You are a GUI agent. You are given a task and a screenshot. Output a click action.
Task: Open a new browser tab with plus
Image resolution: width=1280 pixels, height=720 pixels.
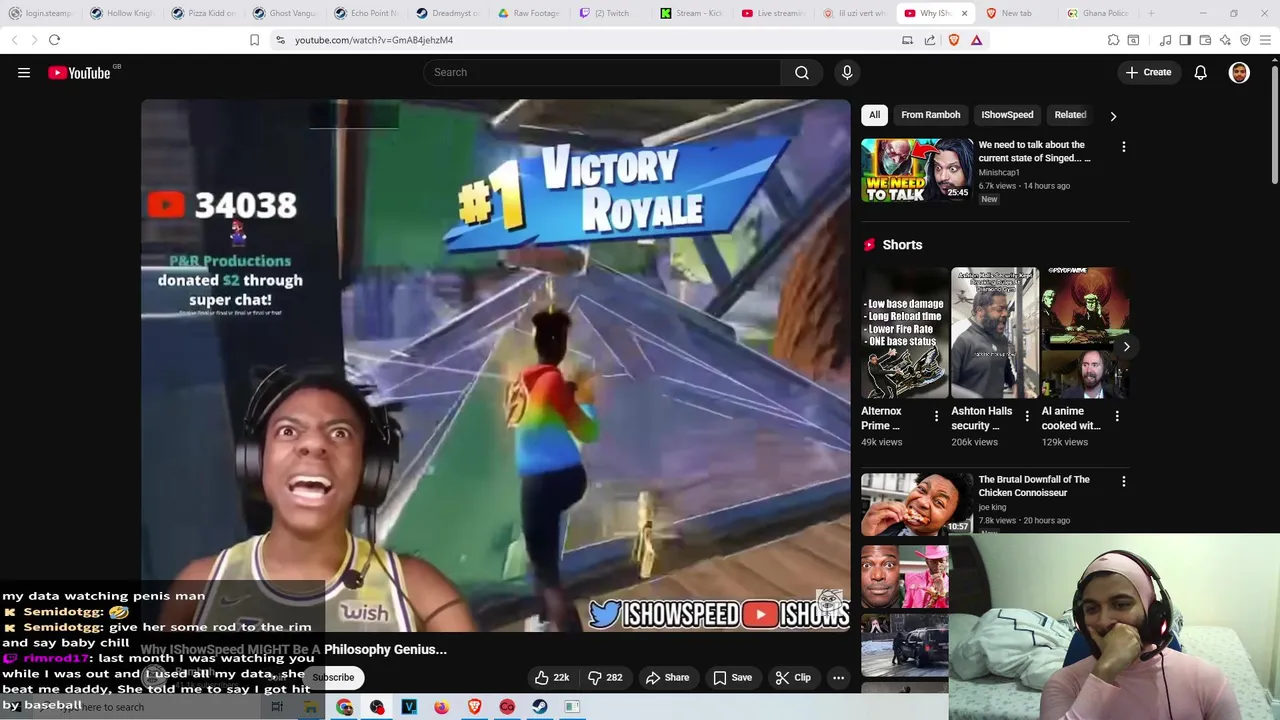click(x=1151, y=13)
